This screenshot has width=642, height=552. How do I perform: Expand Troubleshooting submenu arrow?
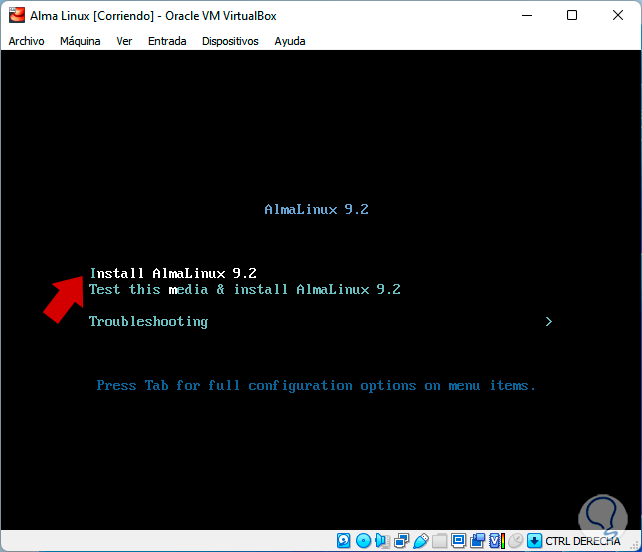click(x=549, y=321)
